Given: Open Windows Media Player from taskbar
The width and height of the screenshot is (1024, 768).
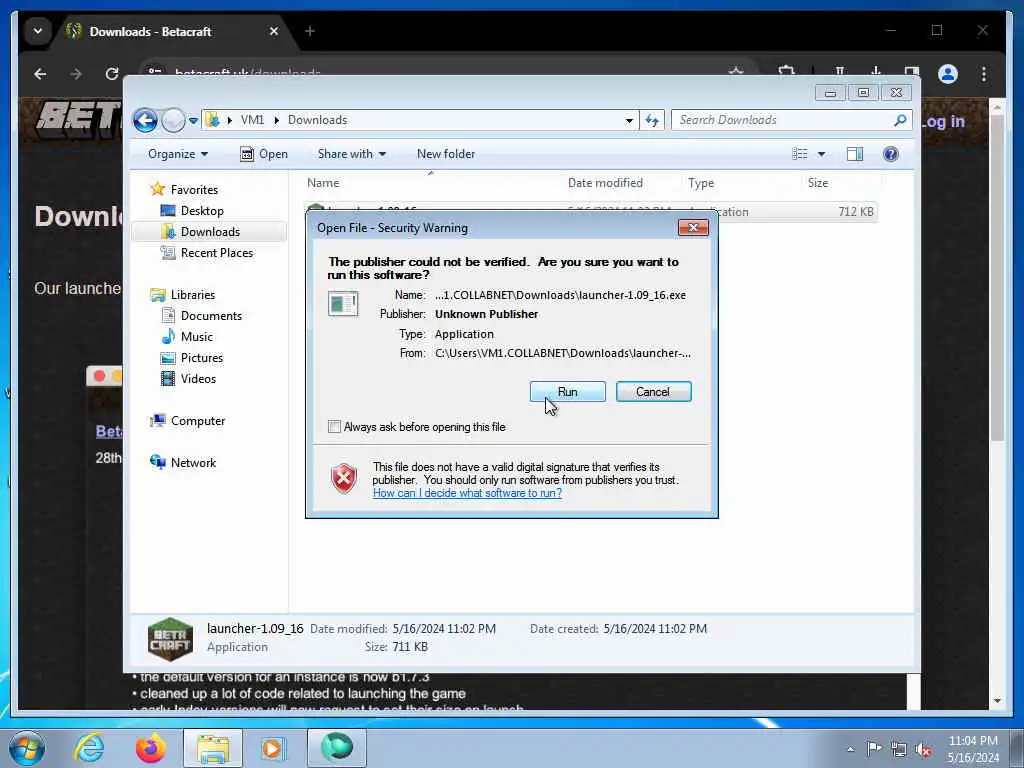Looking at the screenshot, I should pos(273,748).
